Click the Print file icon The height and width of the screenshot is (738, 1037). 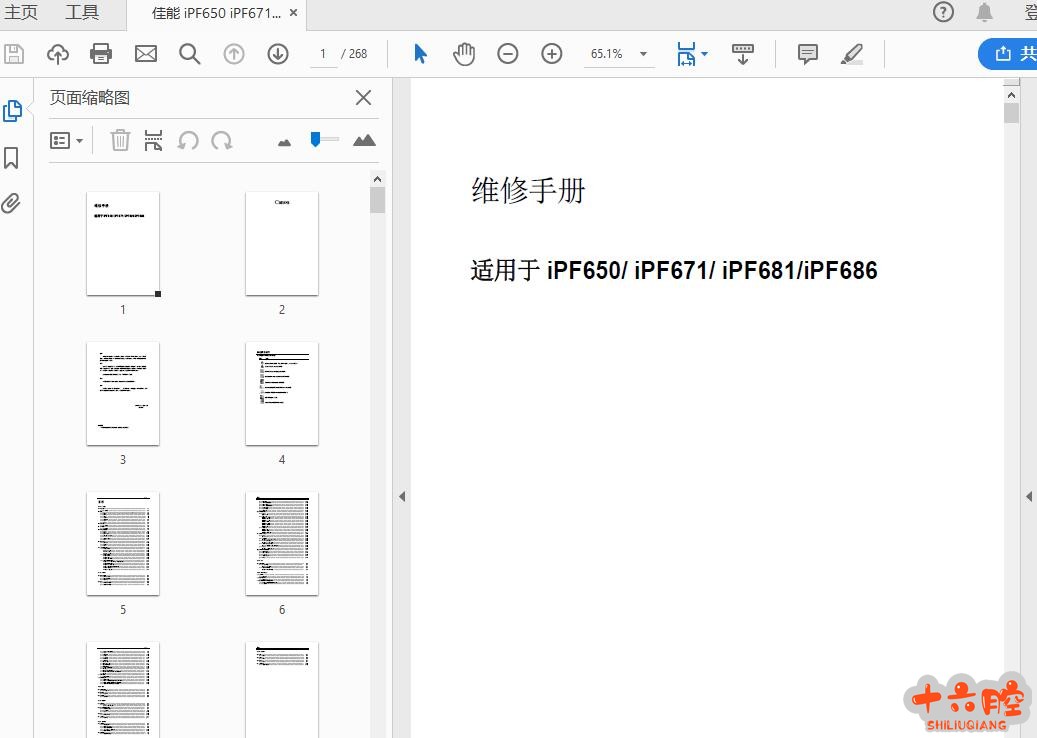point(101,54)
